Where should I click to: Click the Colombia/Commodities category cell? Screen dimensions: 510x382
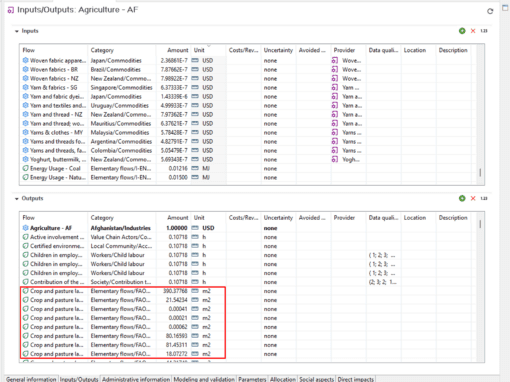coord(121,150)
